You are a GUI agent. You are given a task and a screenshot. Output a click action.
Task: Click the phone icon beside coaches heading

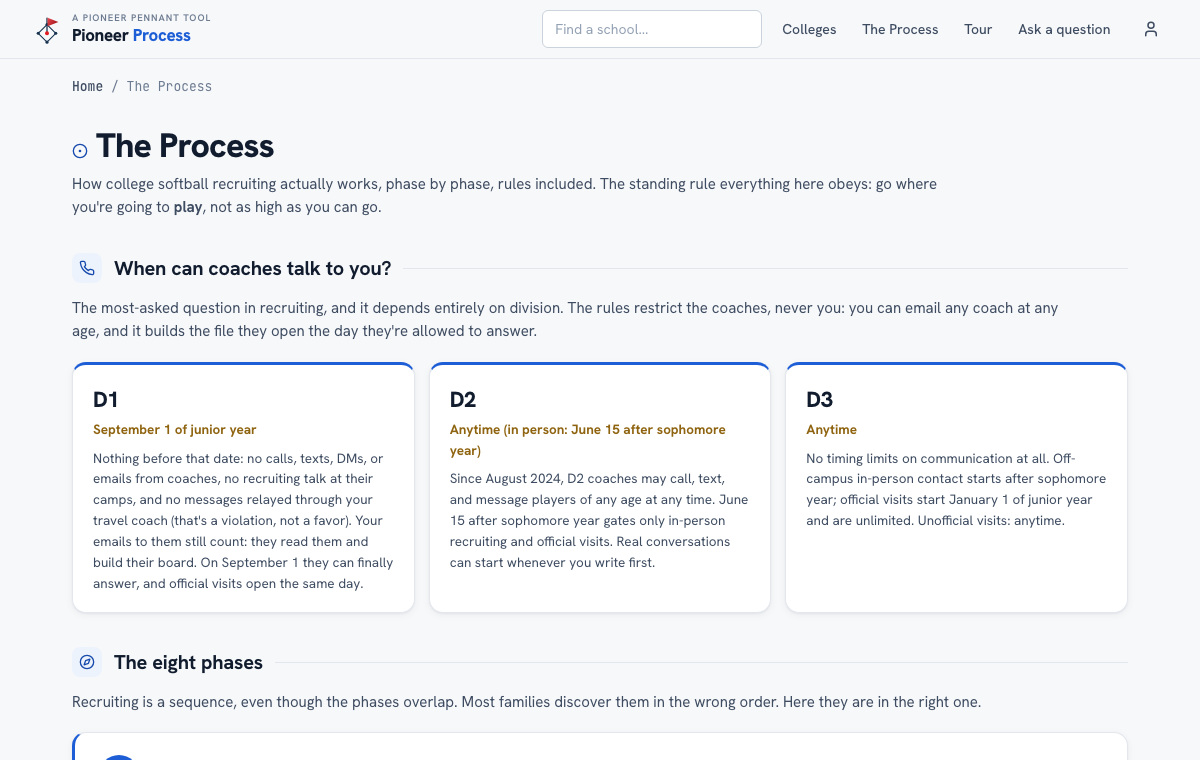click(87, 268)
